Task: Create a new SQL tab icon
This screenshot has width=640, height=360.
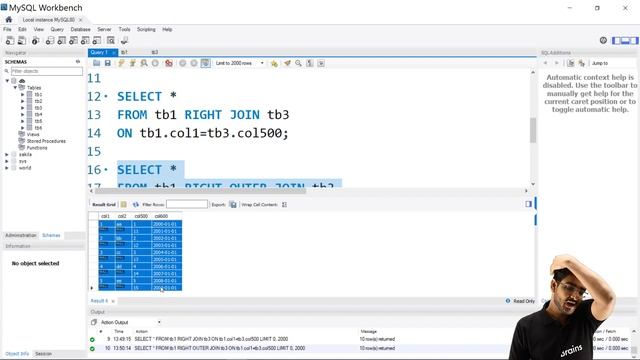Action: point(10,40)
